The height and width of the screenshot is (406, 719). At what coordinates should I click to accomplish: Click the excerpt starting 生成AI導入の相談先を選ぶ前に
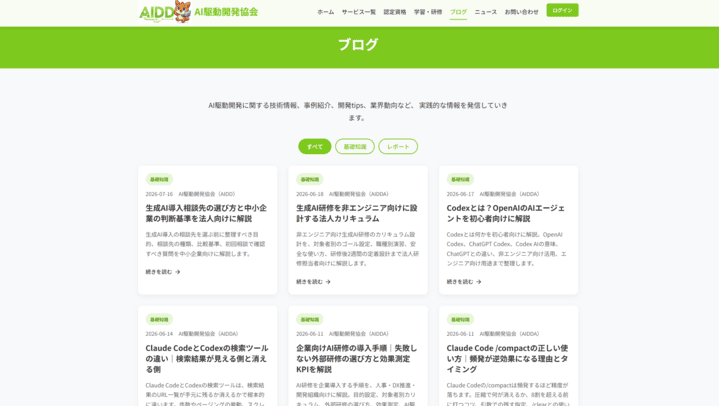pyautogui.click(x=205, y=244)
